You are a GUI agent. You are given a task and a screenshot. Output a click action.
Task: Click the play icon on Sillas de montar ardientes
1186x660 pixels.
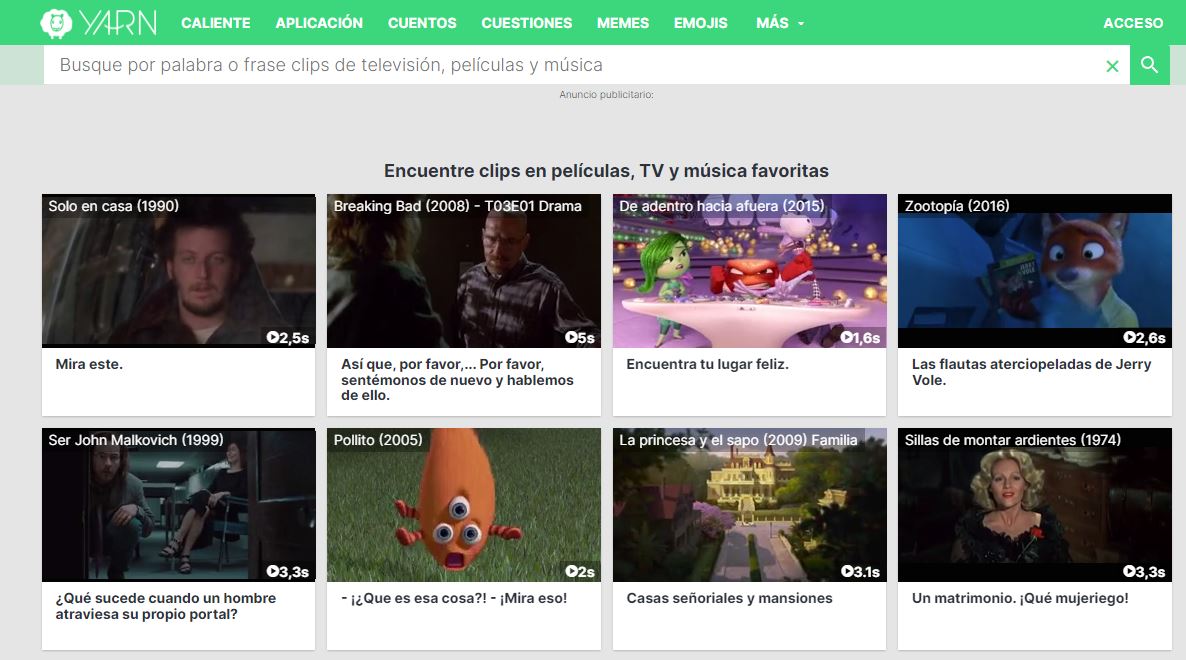click(1130, 572)
